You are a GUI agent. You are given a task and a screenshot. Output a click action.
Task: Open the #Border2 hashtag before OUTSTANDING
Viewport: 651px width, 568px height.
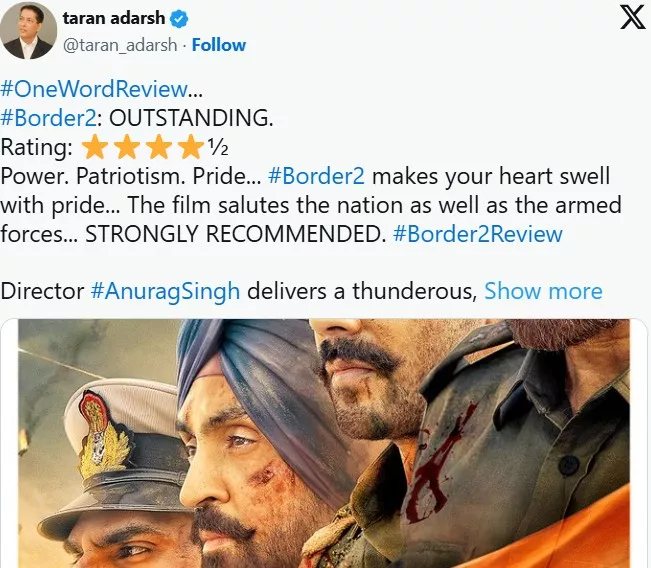pos(49,118)
